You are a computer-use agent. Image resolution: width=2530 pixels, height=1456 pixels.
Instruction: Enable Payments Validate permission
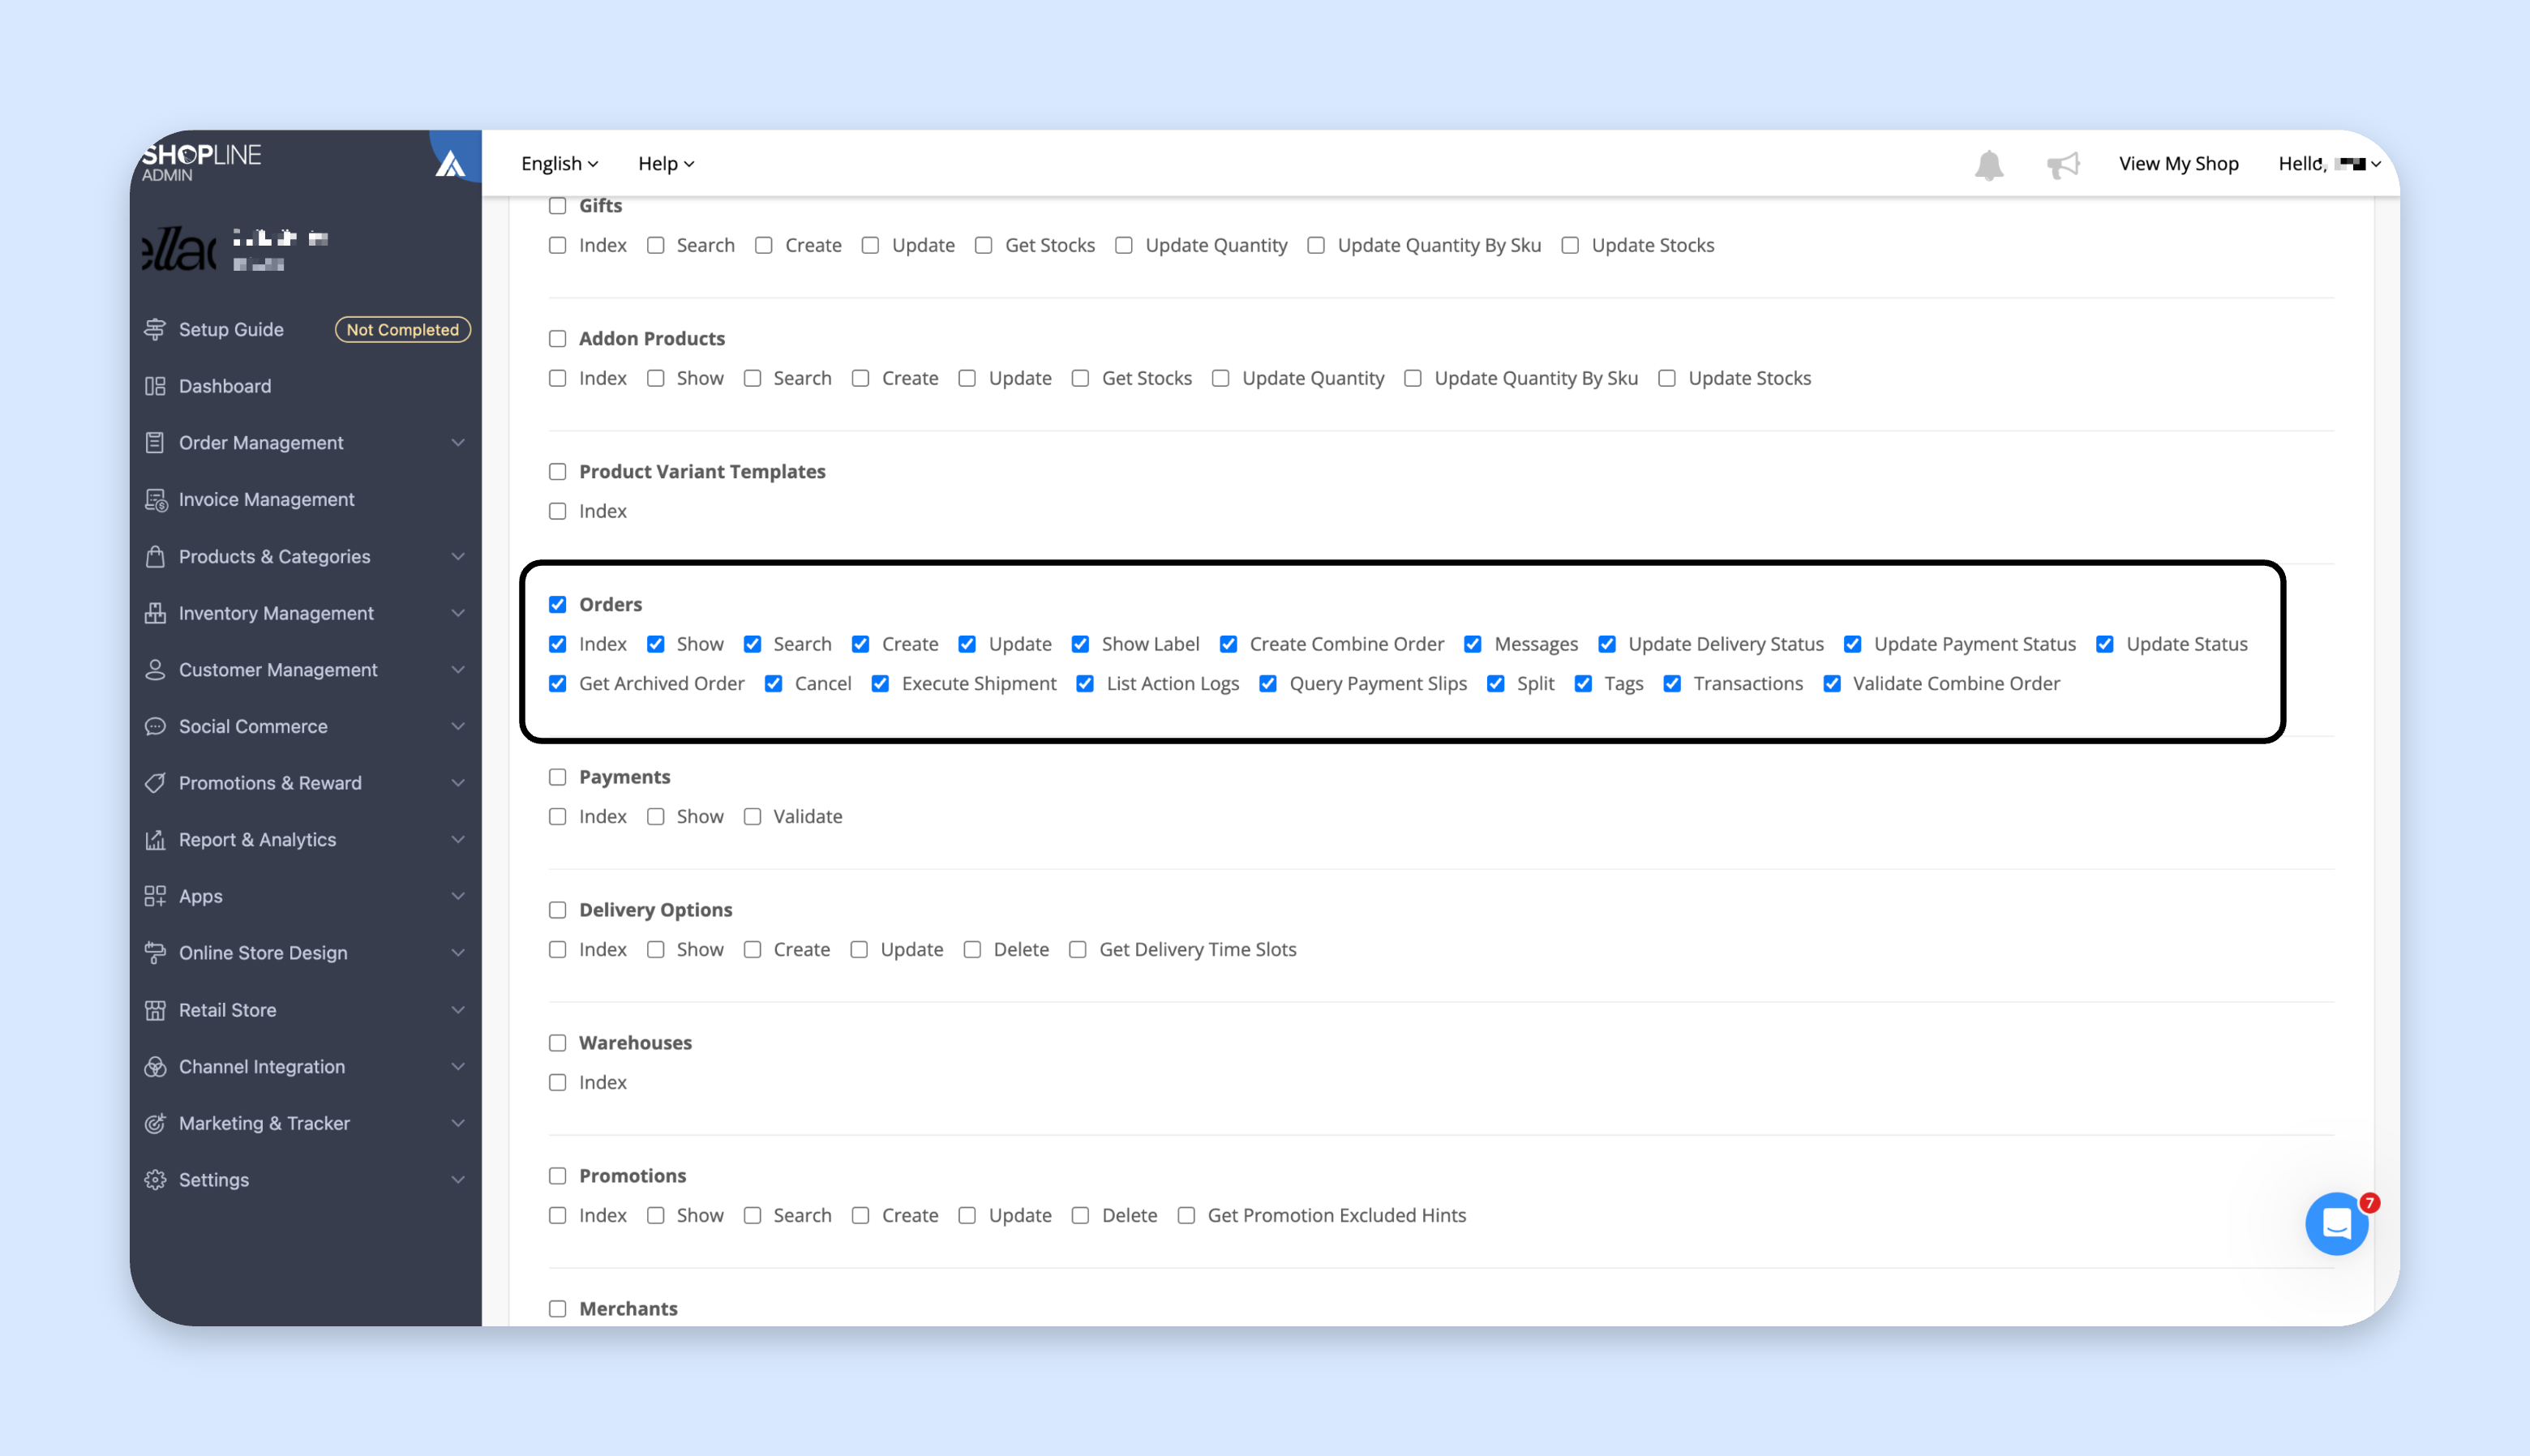click(753, 817)
